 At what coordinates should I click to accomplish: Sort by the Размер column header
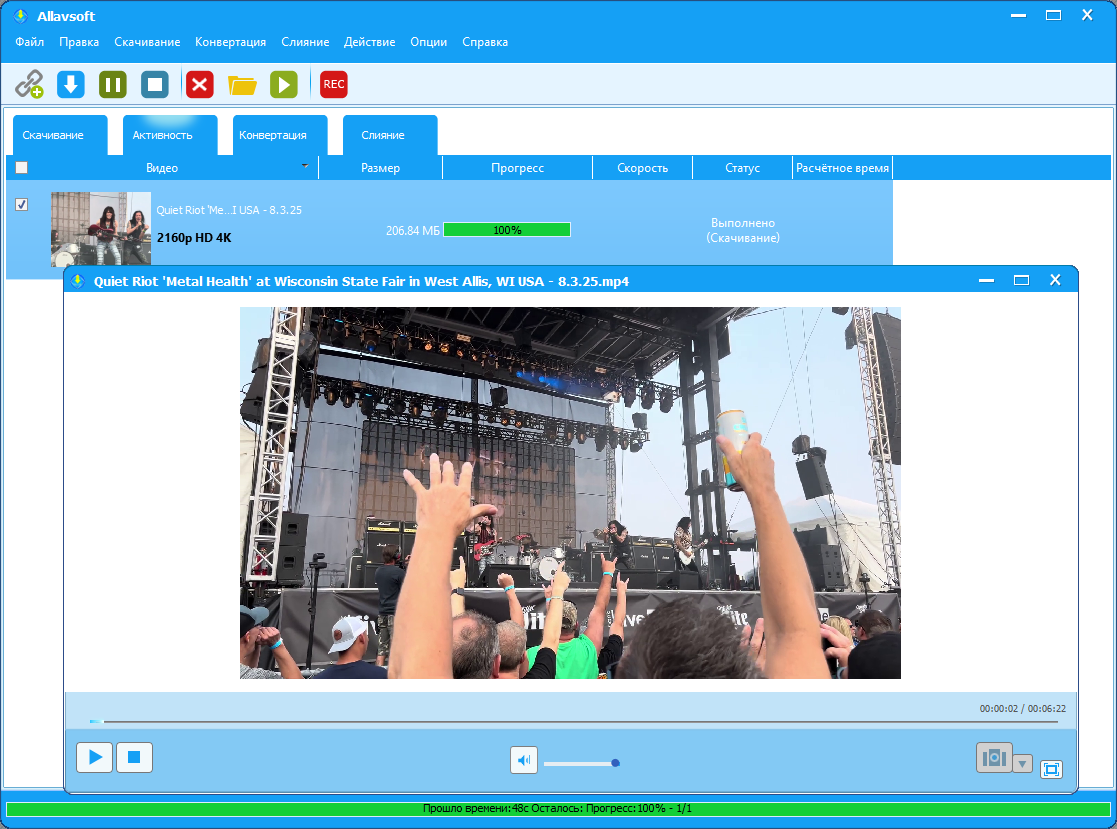point(380,168)
